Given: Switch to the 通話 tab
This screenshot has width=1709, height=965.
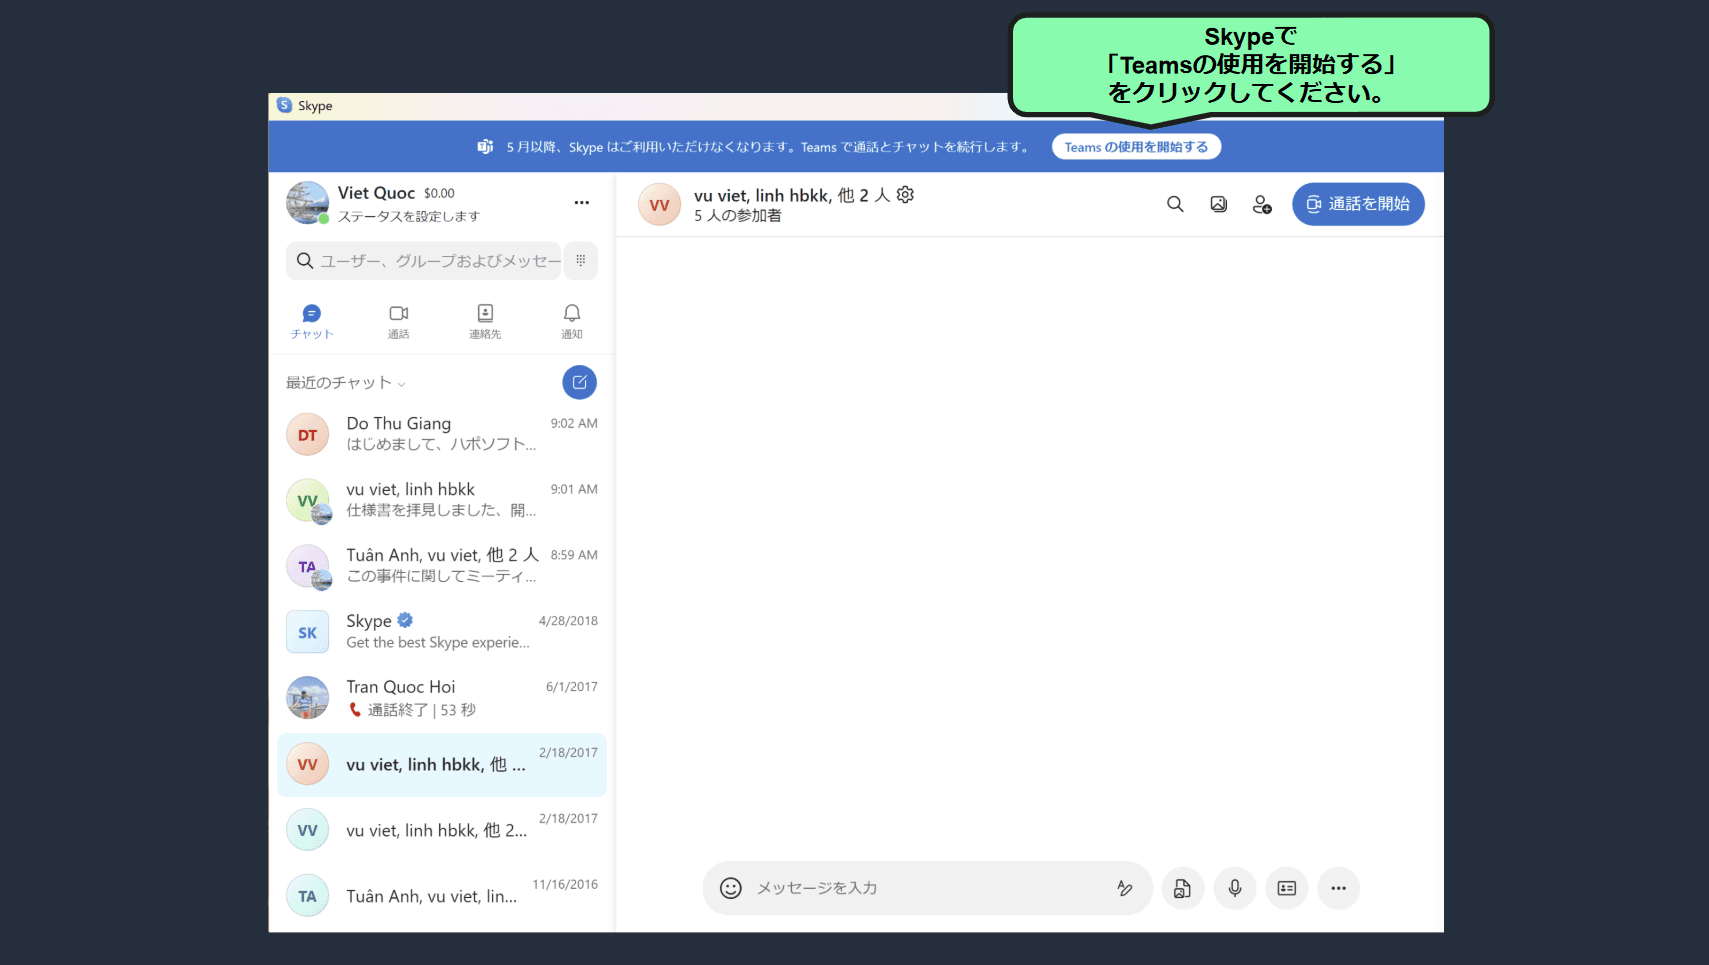Looking at the screenshot, I should (398, 320).
